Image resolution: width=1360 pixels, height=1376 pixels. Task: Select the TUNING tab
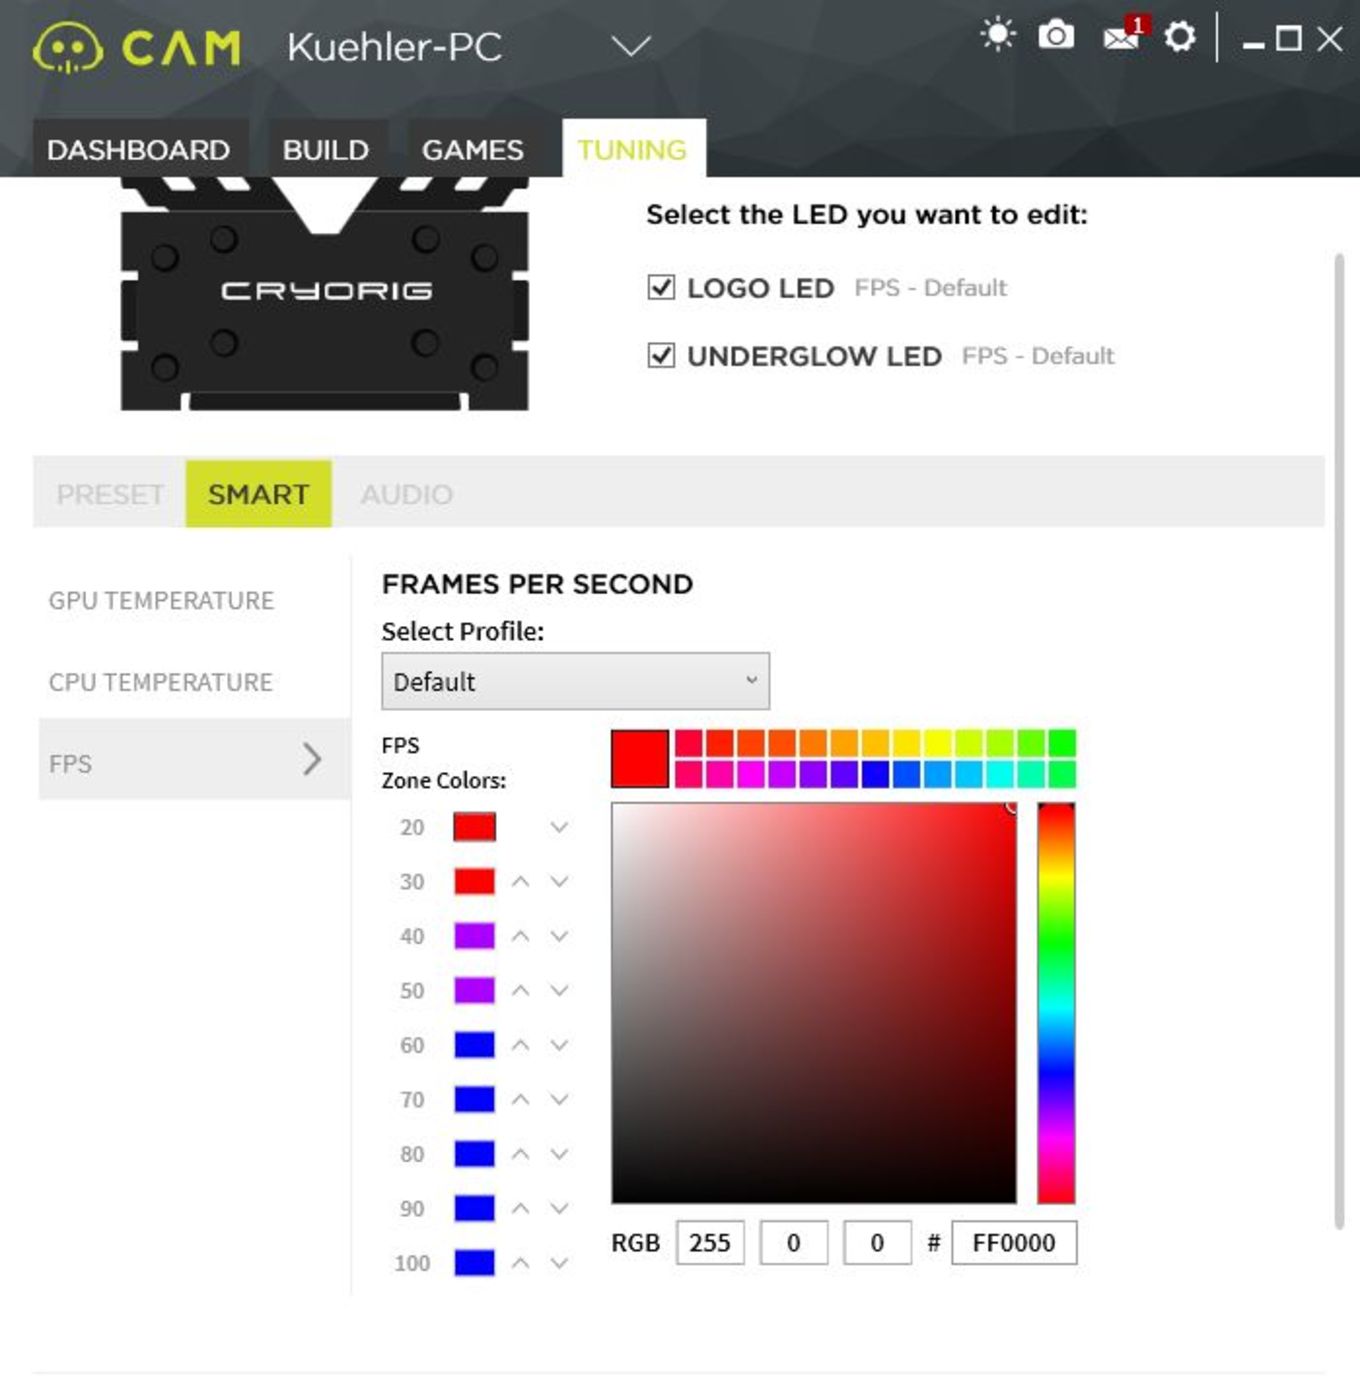(633, 149)
